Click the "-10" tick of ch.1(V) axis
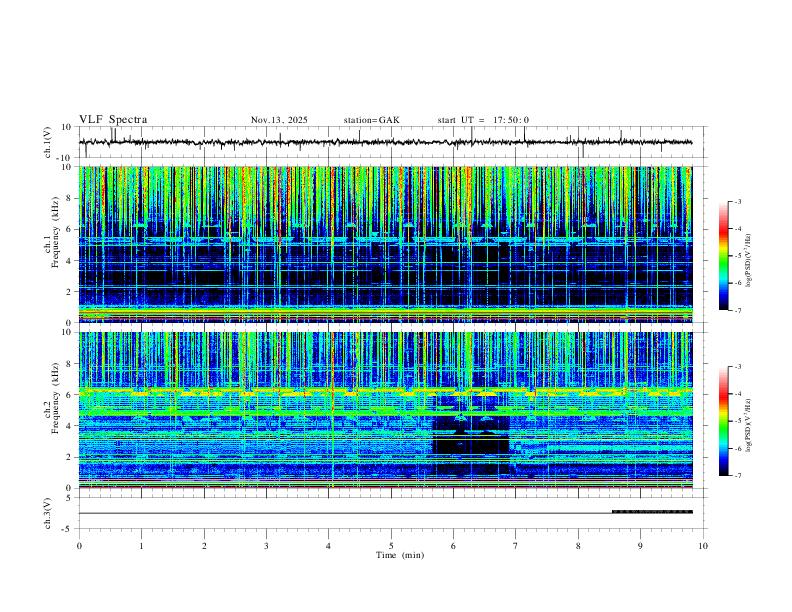Image resolution: width=792 pixels, height=612 pixels. point(65,158)
